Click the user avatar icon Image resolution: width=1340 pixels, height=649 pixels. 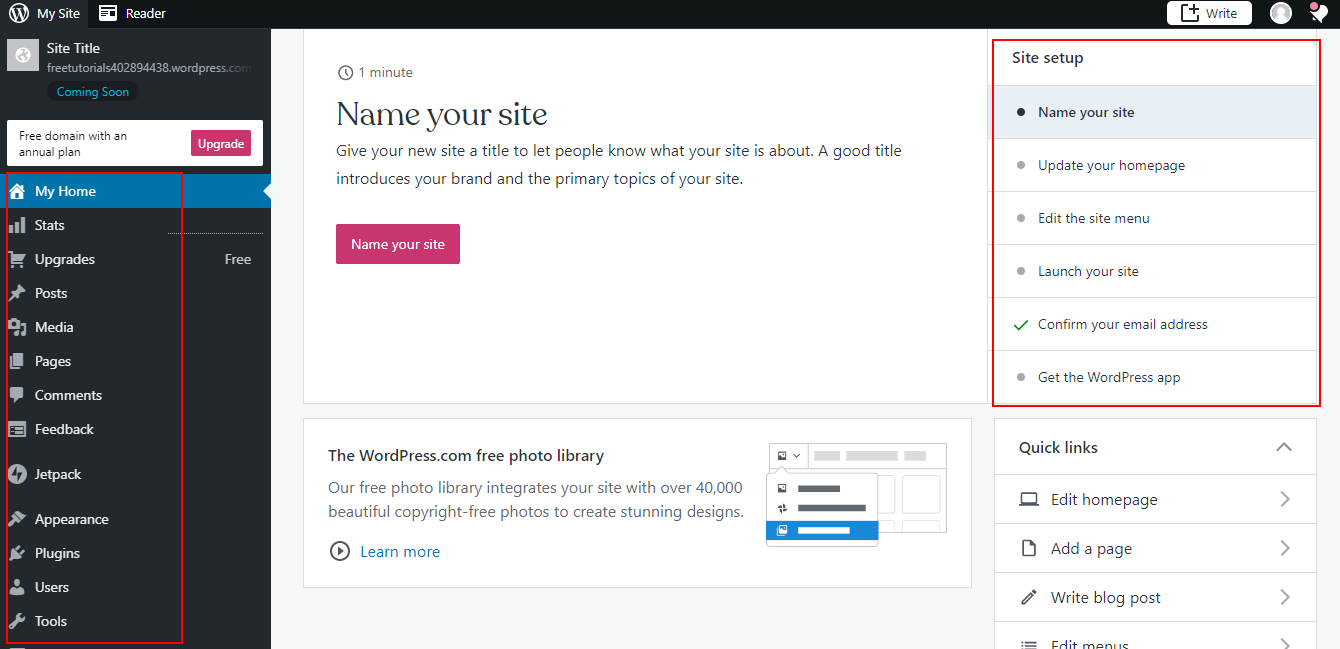[x=1281, y=13]
